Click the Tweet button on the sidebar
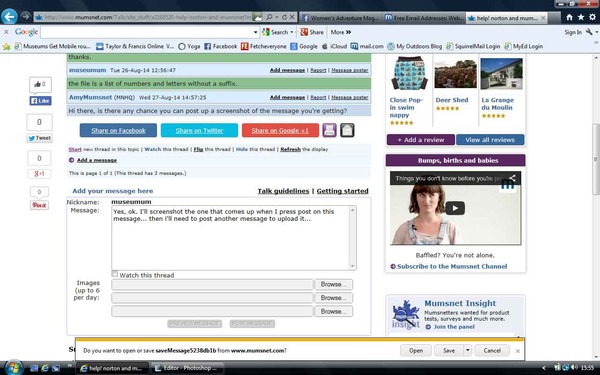Screen dimensions: 600x375 click(40, 138)
